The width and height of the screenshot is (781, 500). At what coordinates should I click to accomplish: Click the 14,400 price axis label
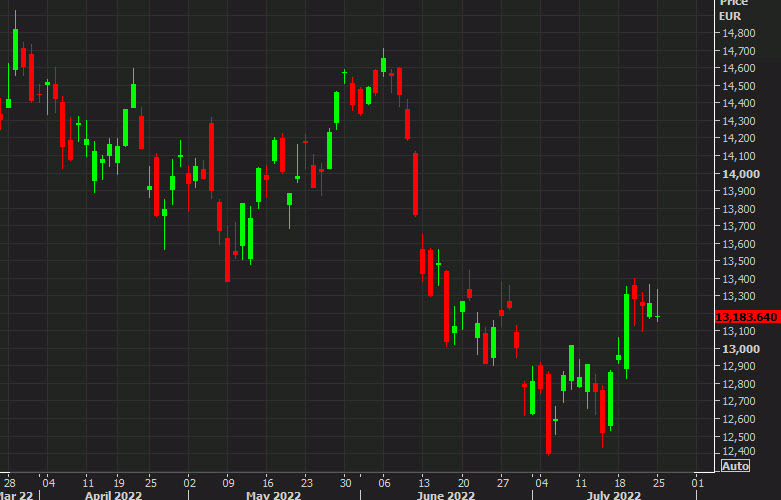(739, 103)
